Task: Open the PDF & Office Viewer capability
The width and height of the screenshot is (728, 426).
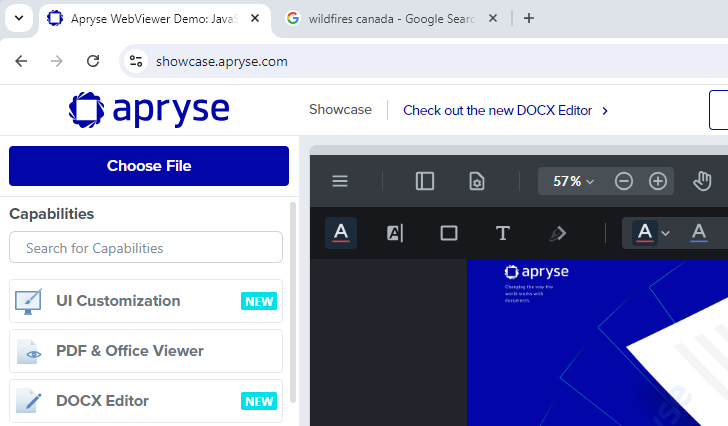Action: [146, 351]
